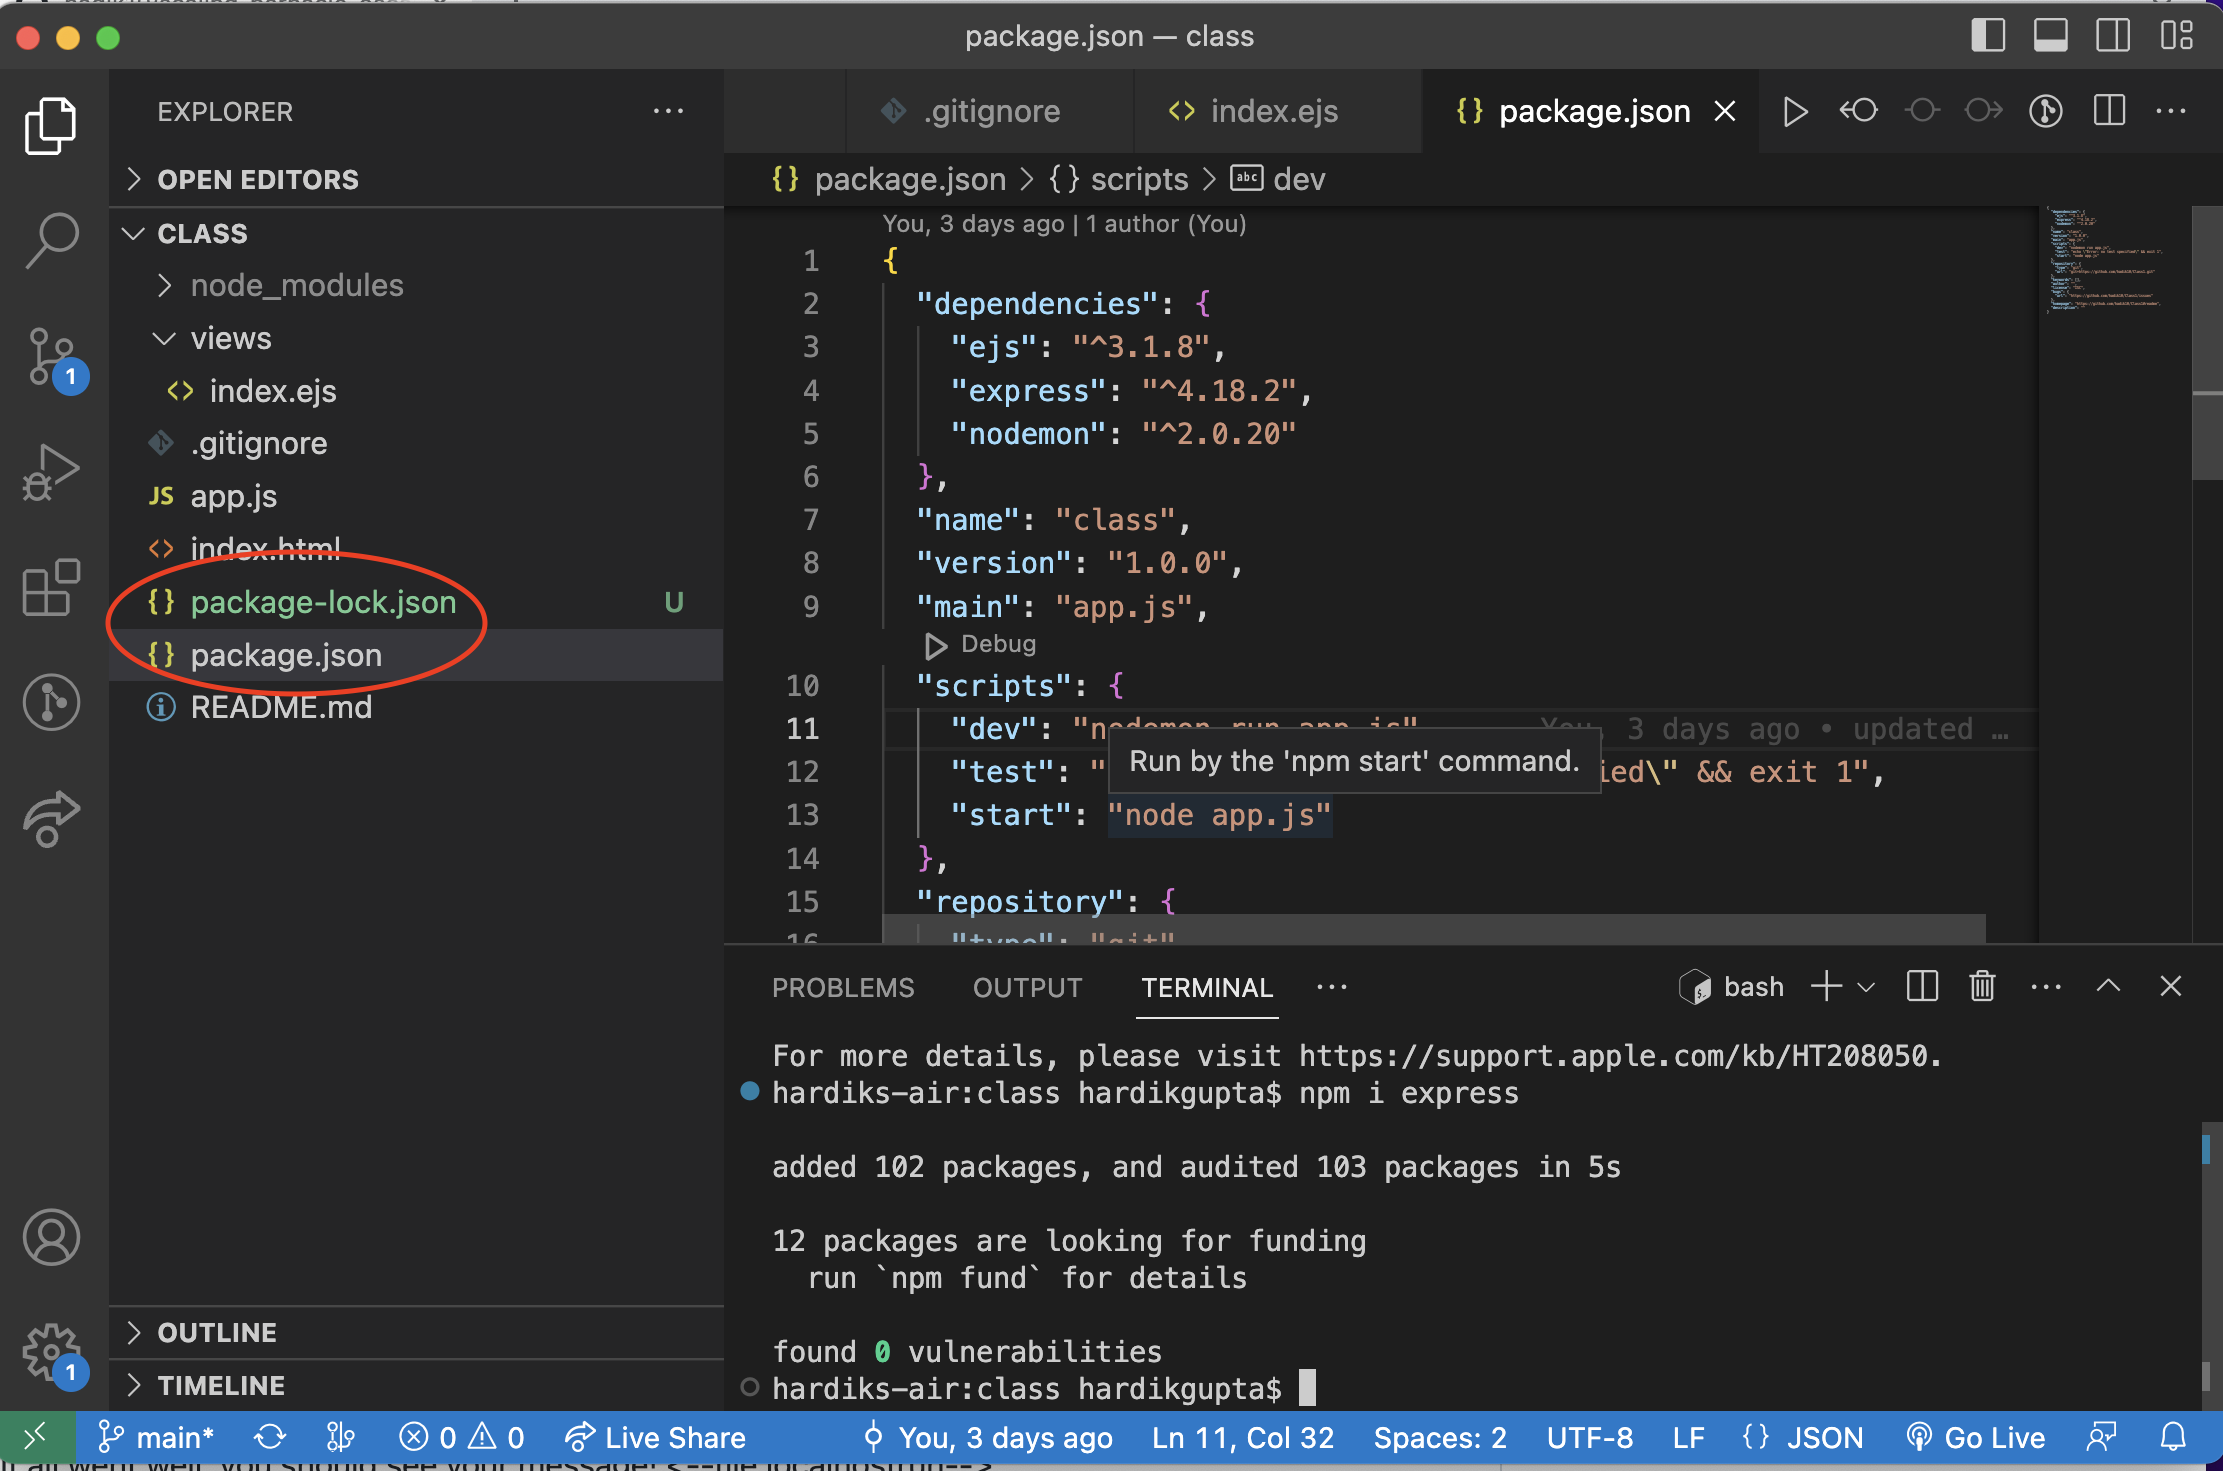
Task: Switch to the PROBLEMS tab
Action: [843, 988]
